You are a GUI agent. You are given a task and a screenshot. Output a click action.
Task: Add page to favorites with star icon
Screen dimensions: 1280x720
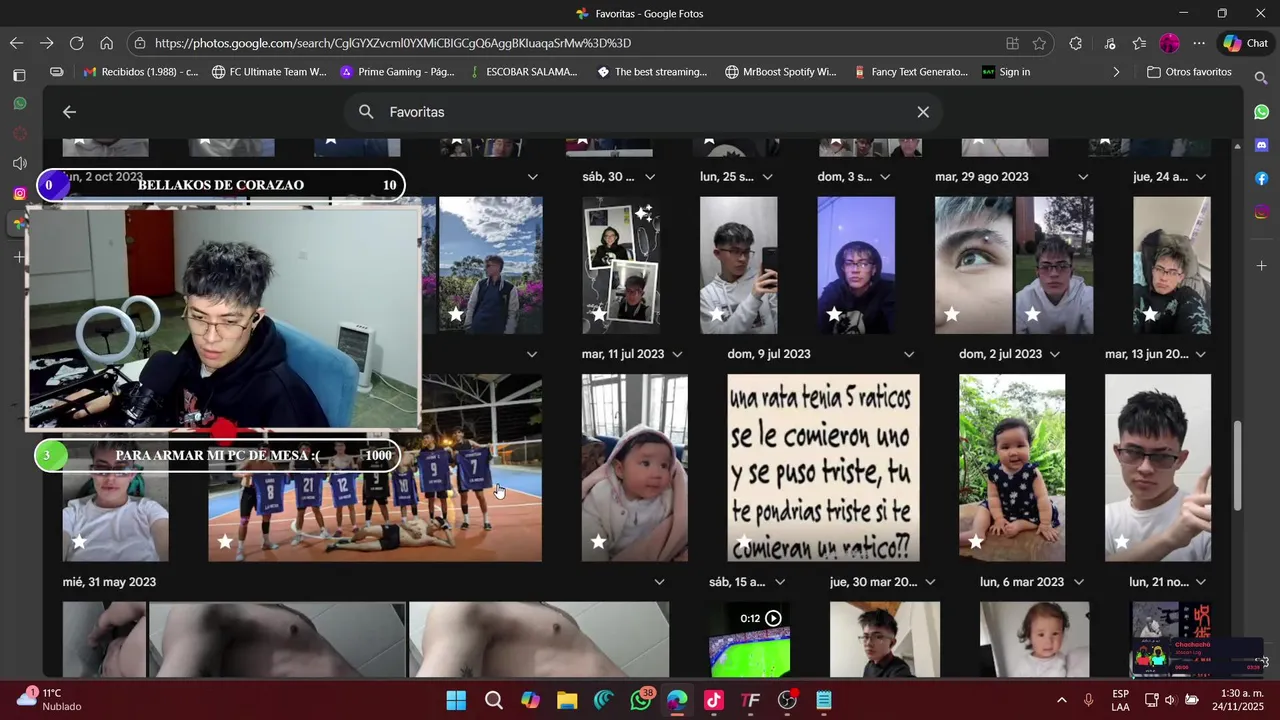[x=1039, y=43]
